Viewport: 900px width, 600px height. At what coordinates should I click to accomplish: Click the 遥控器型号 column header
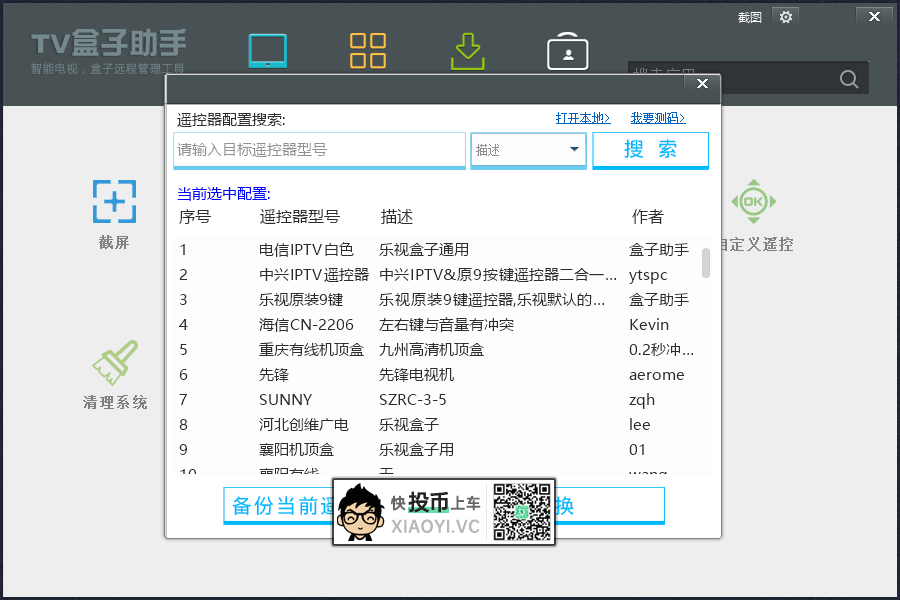(300, 217)
